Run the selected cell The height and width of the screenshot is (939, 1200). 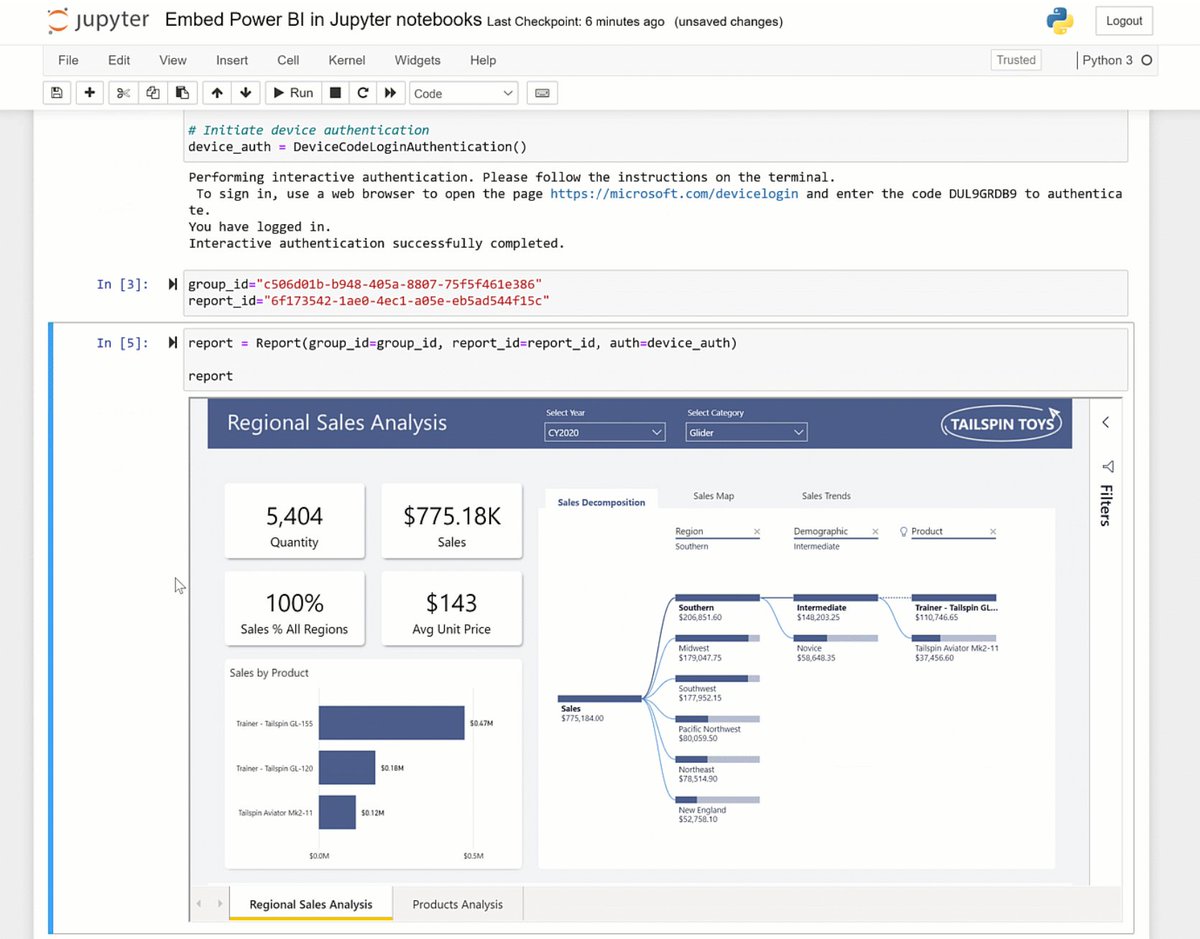click(x=292, y=93)
